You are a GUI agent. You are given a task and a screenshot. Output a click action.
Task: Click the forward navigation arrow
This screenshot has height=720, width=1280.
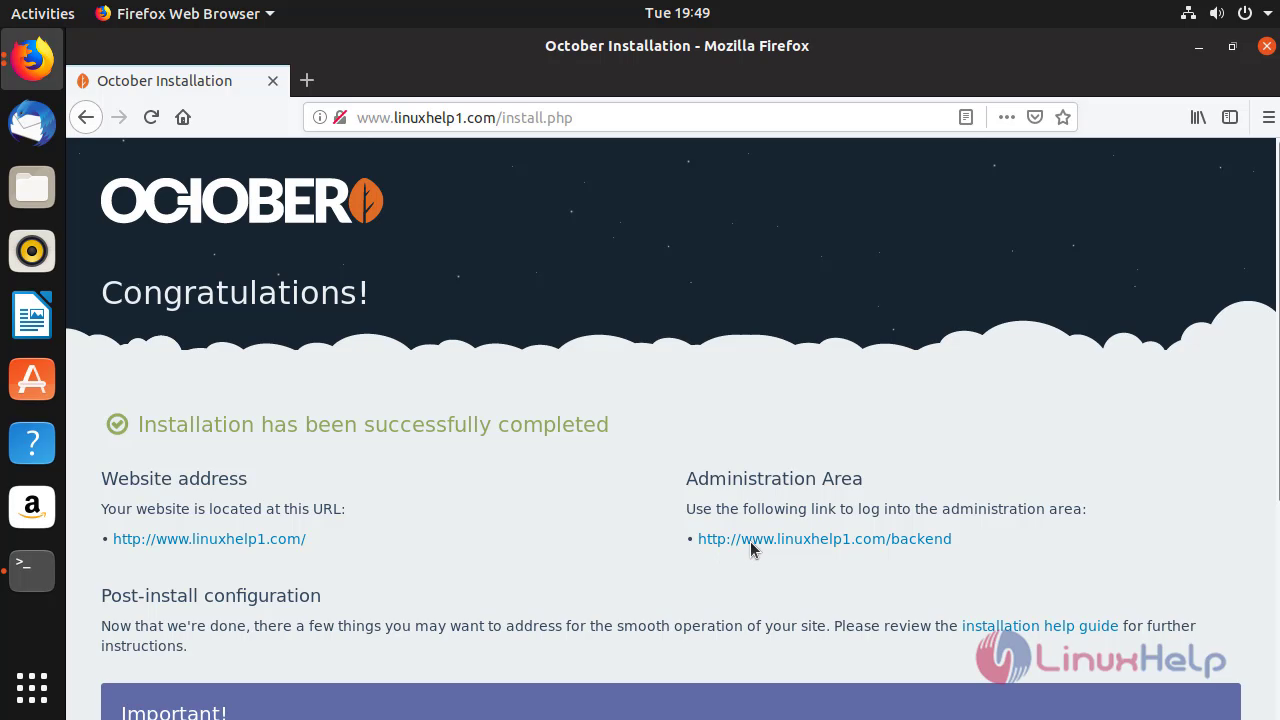click(x=119, y=117)
